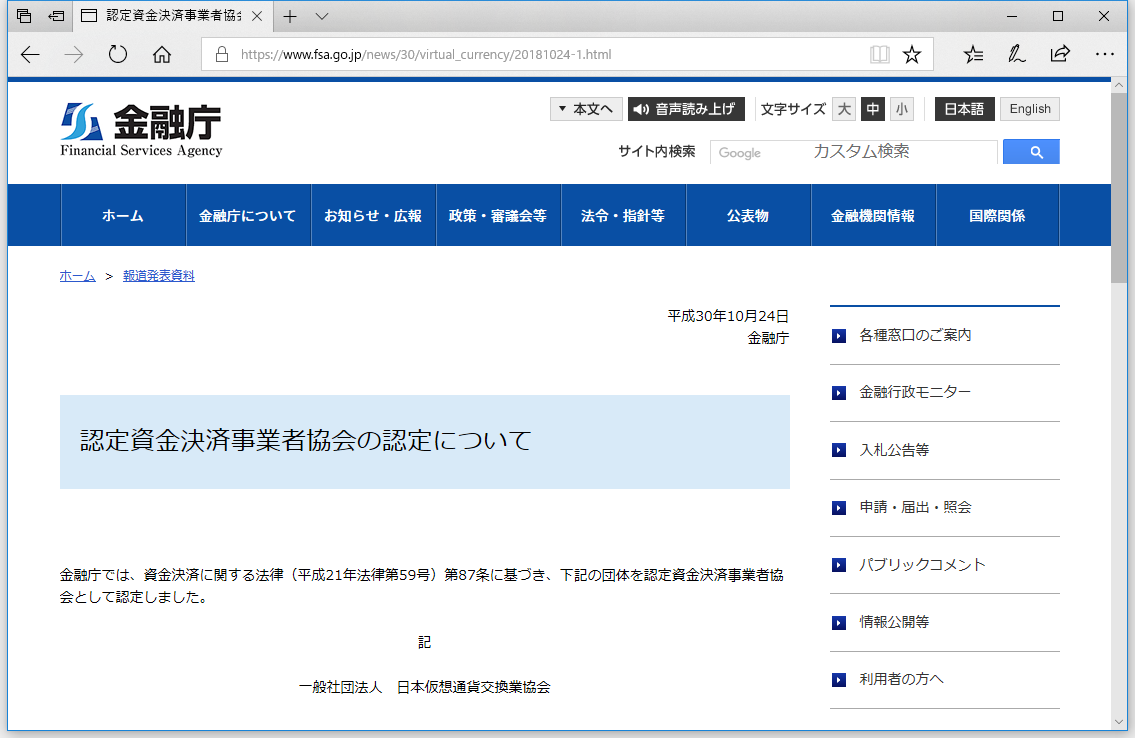Screen dimensions: 1135x738
Task: Click the blue site search magnifier button
Action: (1030, 151)
